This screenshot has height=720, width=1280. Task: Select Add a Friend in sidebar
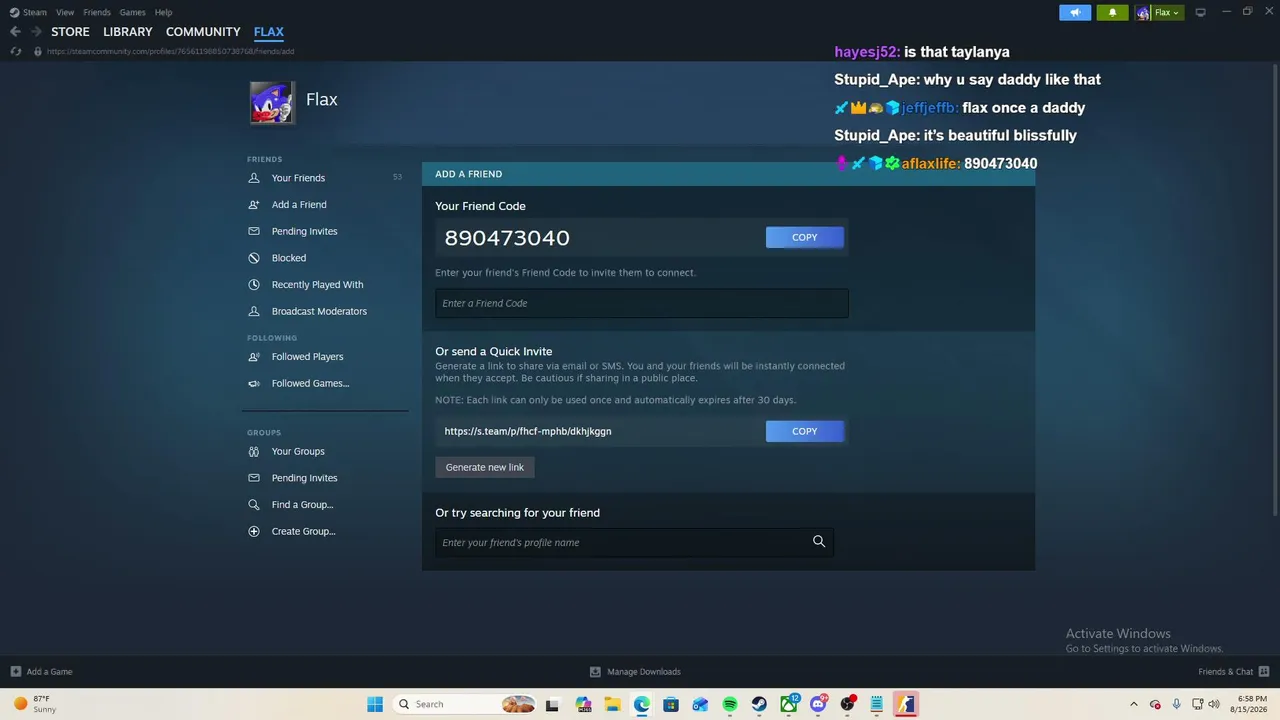pyautogui.click(x=299, y=205)
